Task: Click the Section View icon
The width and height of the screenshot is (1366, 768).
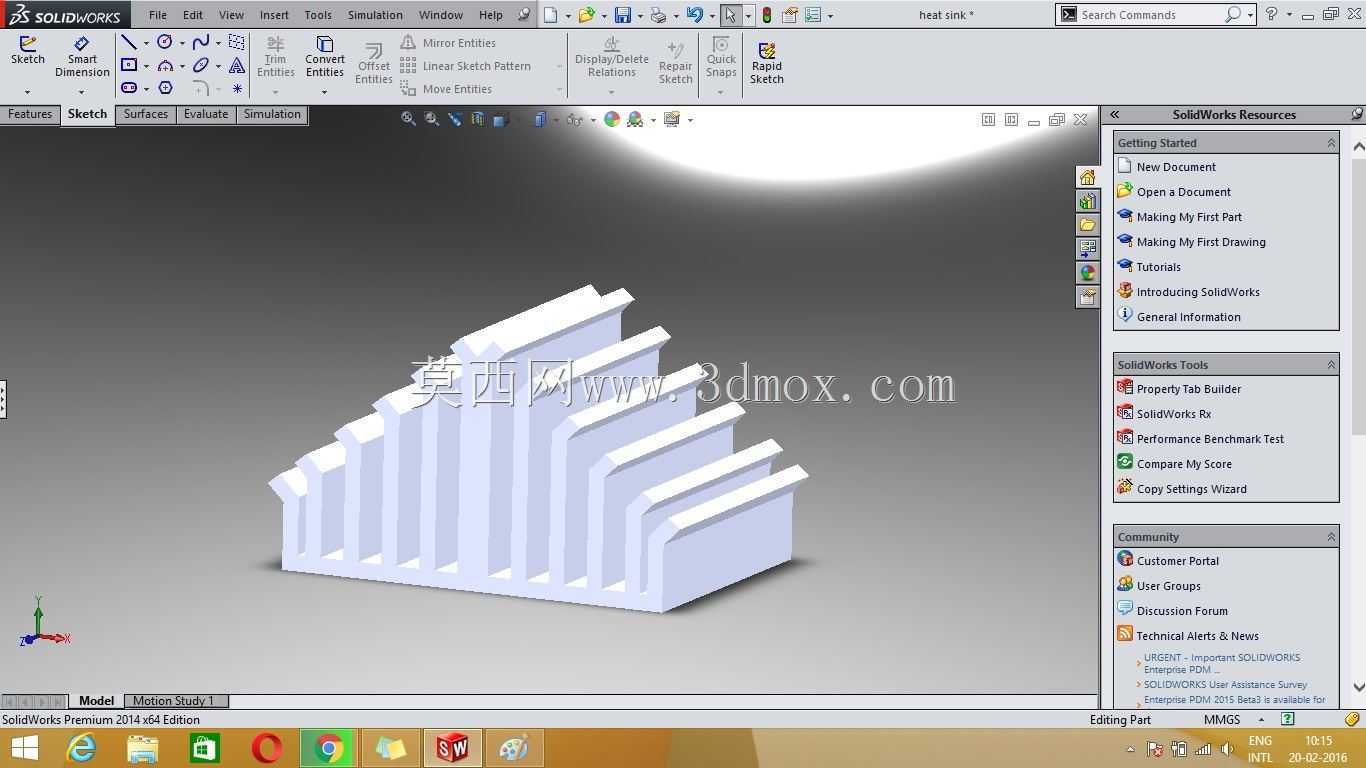Action: (x=478, y=119)
